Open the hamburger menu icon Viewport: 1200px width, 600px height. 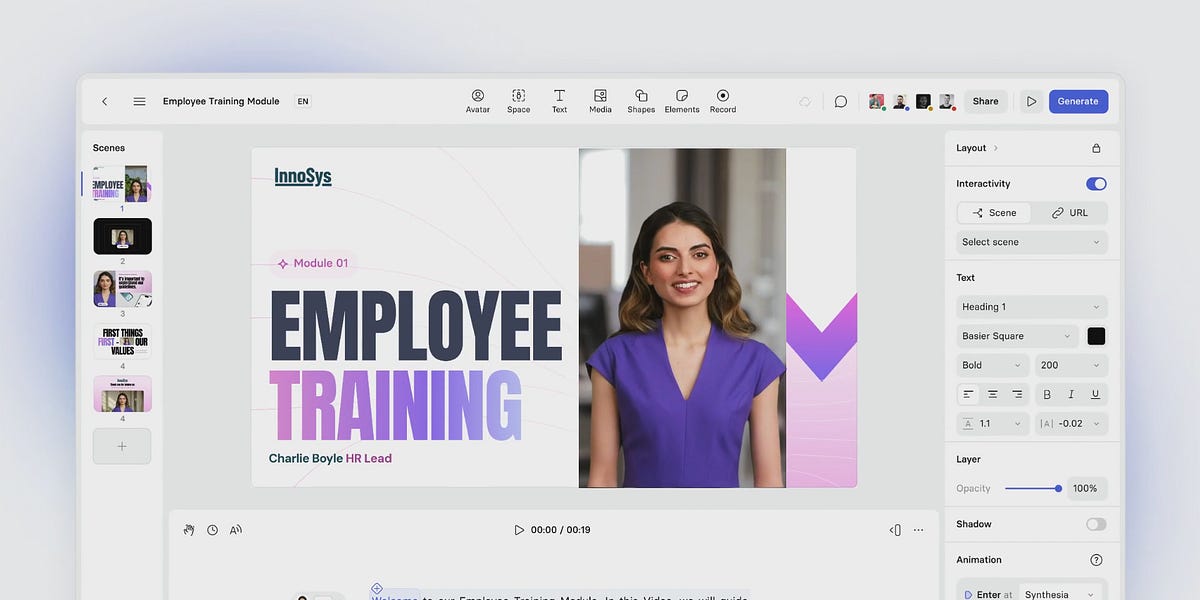139,101
